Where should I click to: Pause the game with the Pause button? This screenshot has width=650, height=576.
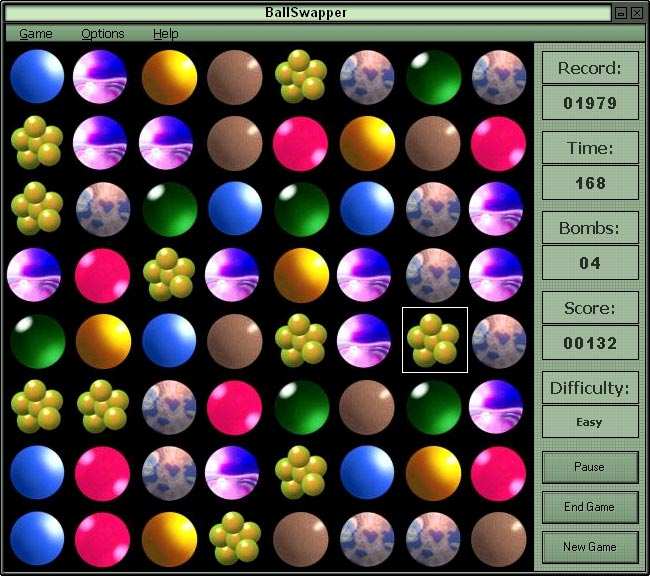590,467
